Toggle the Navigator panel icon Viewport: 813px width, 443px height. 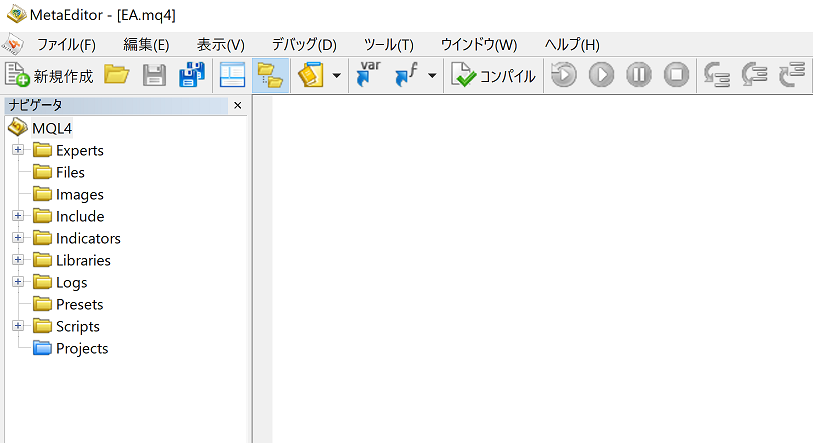tap(270, 75)
